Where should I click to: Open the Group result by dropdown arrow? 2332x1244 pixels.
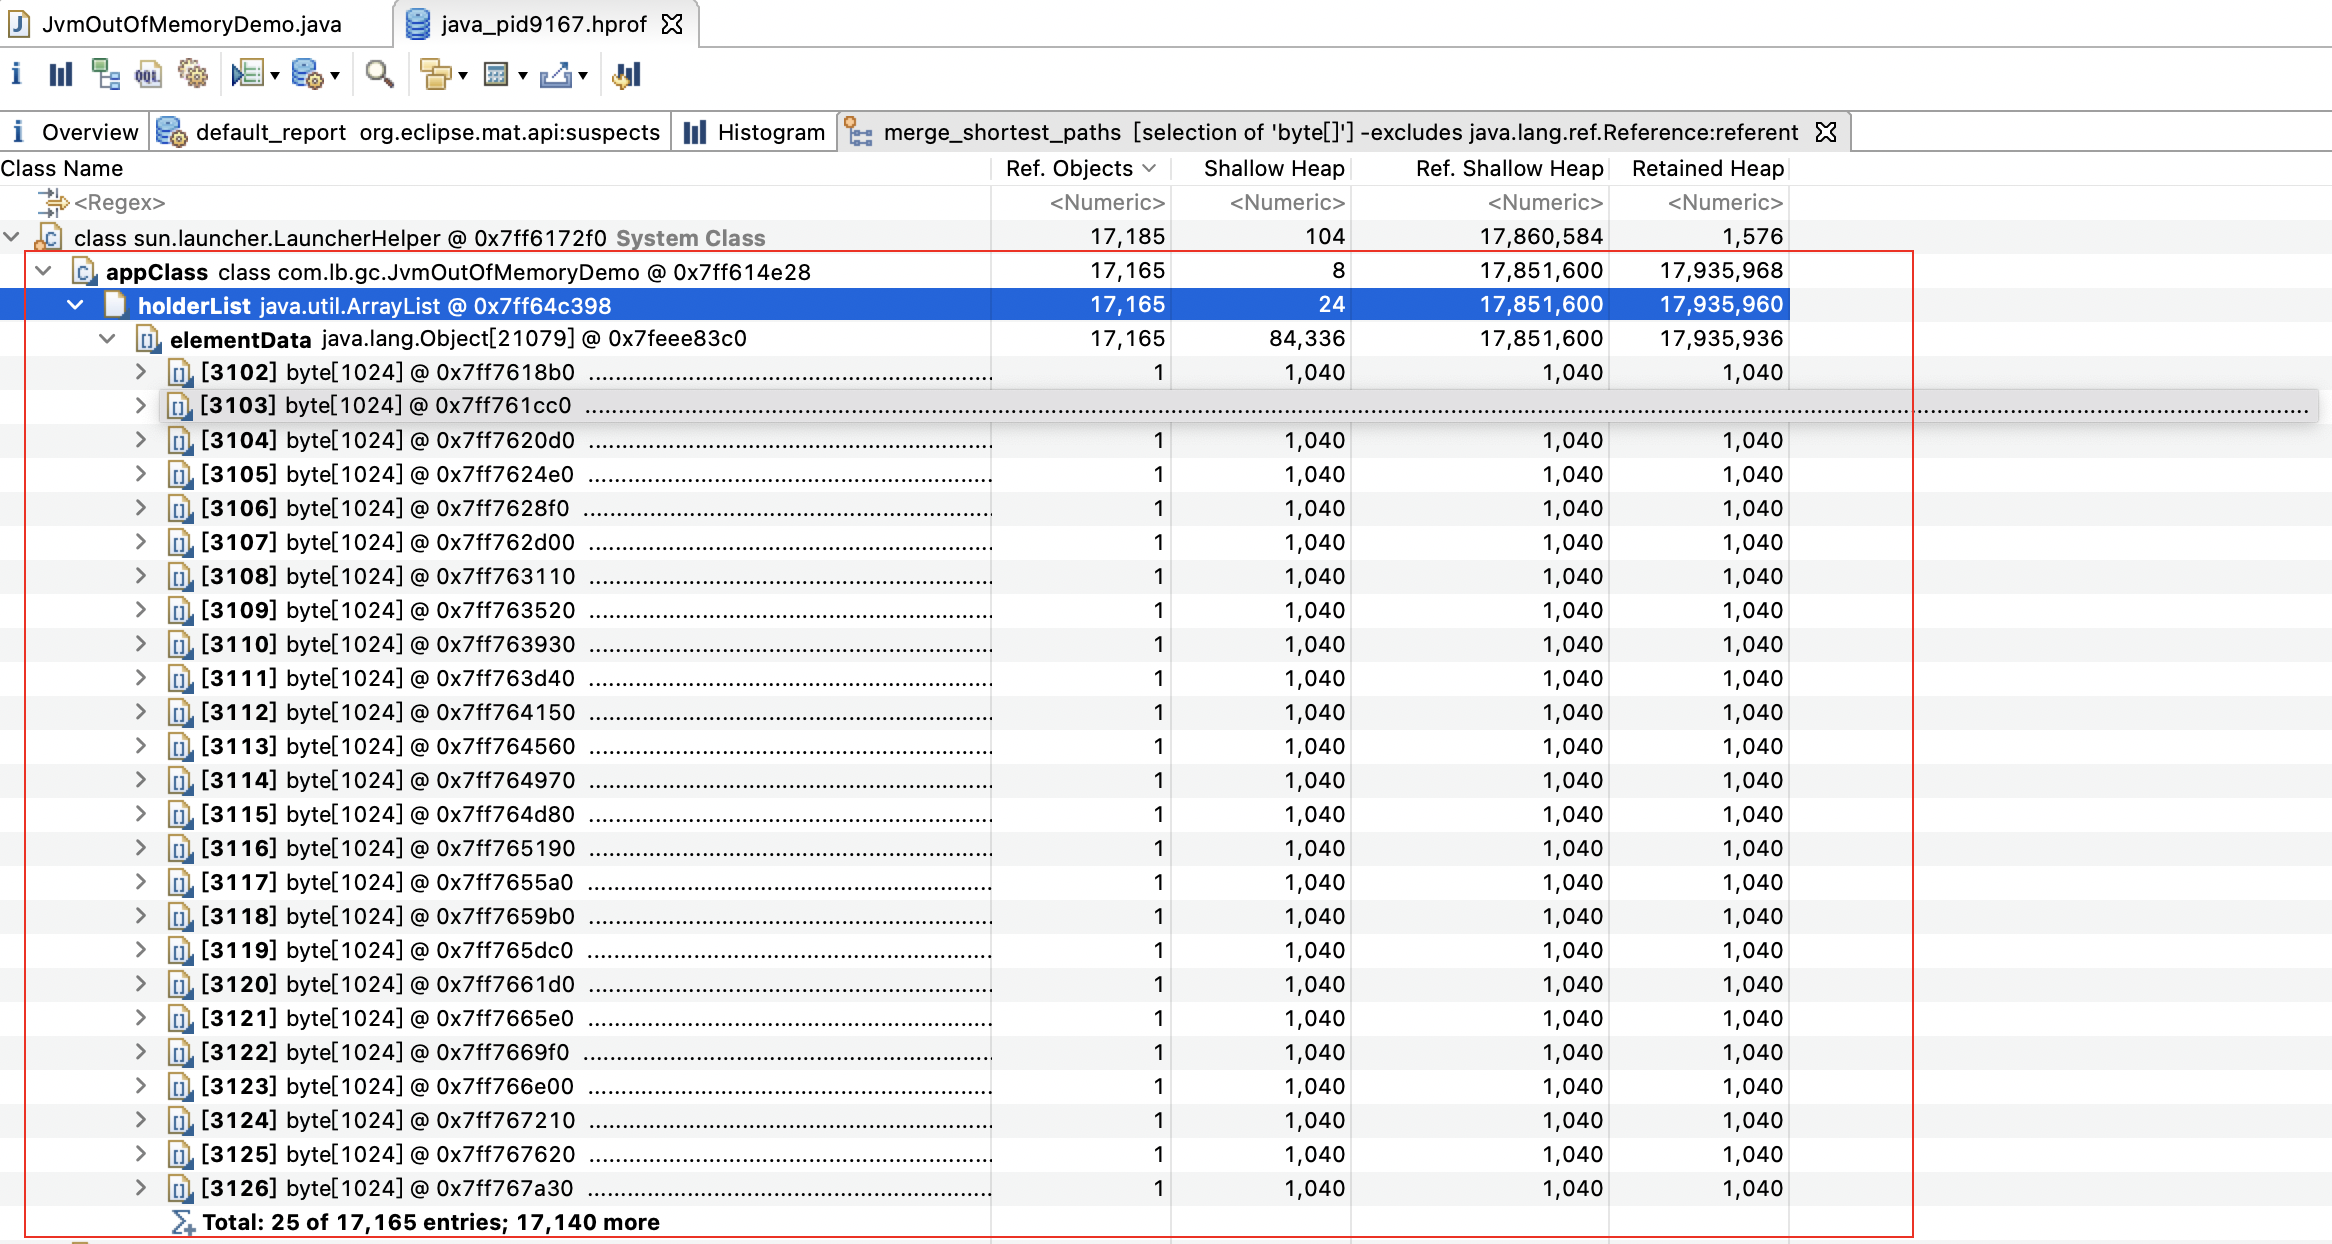click(x=463, y=76)
